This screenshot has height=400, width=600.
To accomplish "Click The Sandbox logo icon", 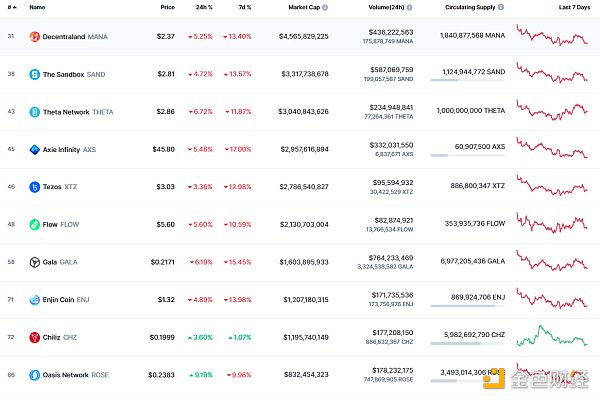I will [34, 74].
